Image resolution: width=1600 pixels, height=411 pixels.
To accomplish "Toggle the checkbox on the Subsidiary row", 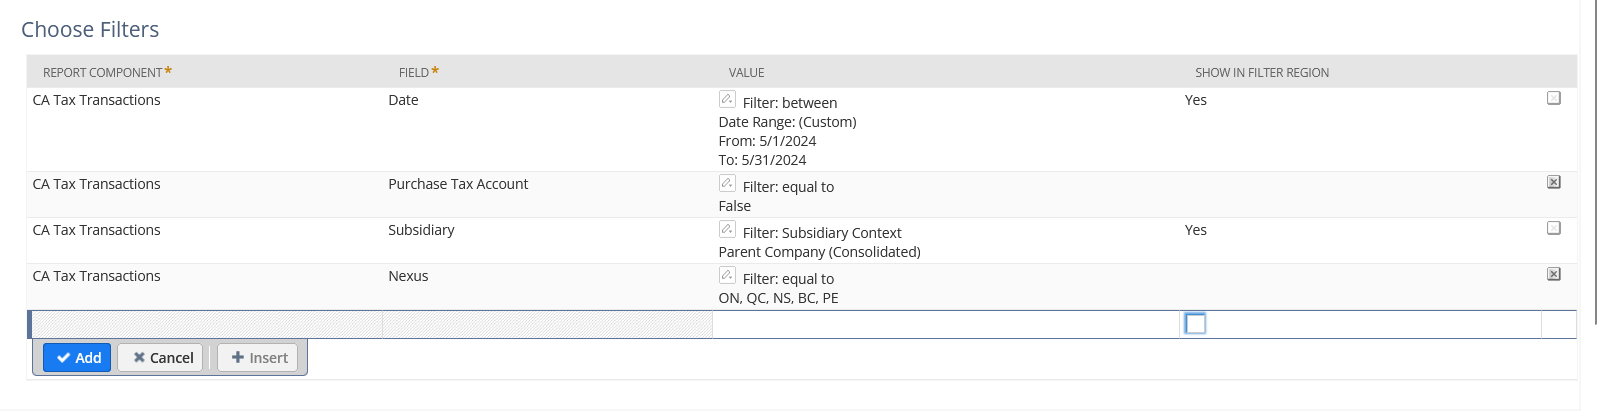I will 1553,228.
